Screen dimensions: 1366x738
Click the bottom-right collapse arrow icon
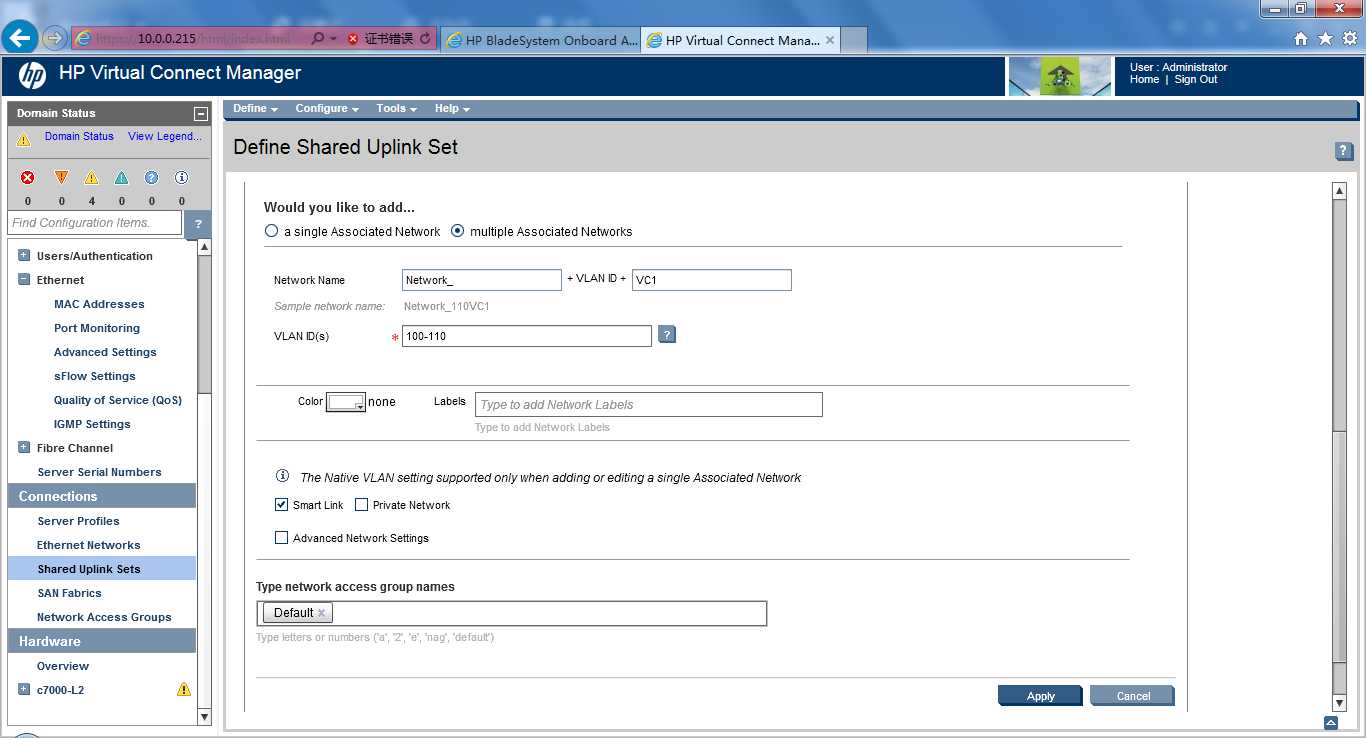1331,722
